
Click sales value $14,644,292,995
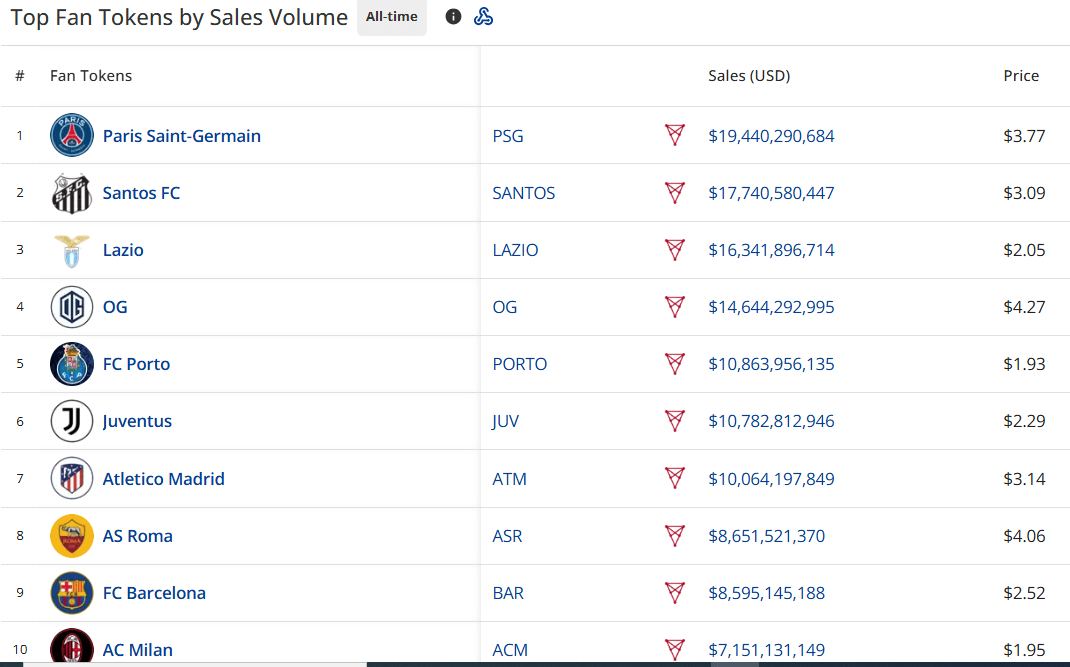[x=771, y=307]
